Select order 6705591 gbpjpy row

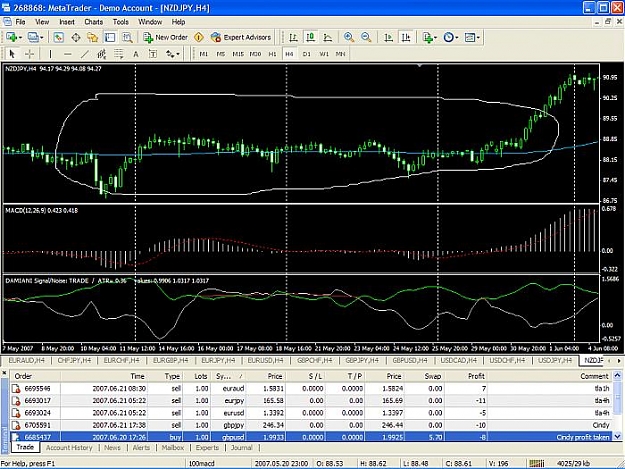[x=311, y=425]
